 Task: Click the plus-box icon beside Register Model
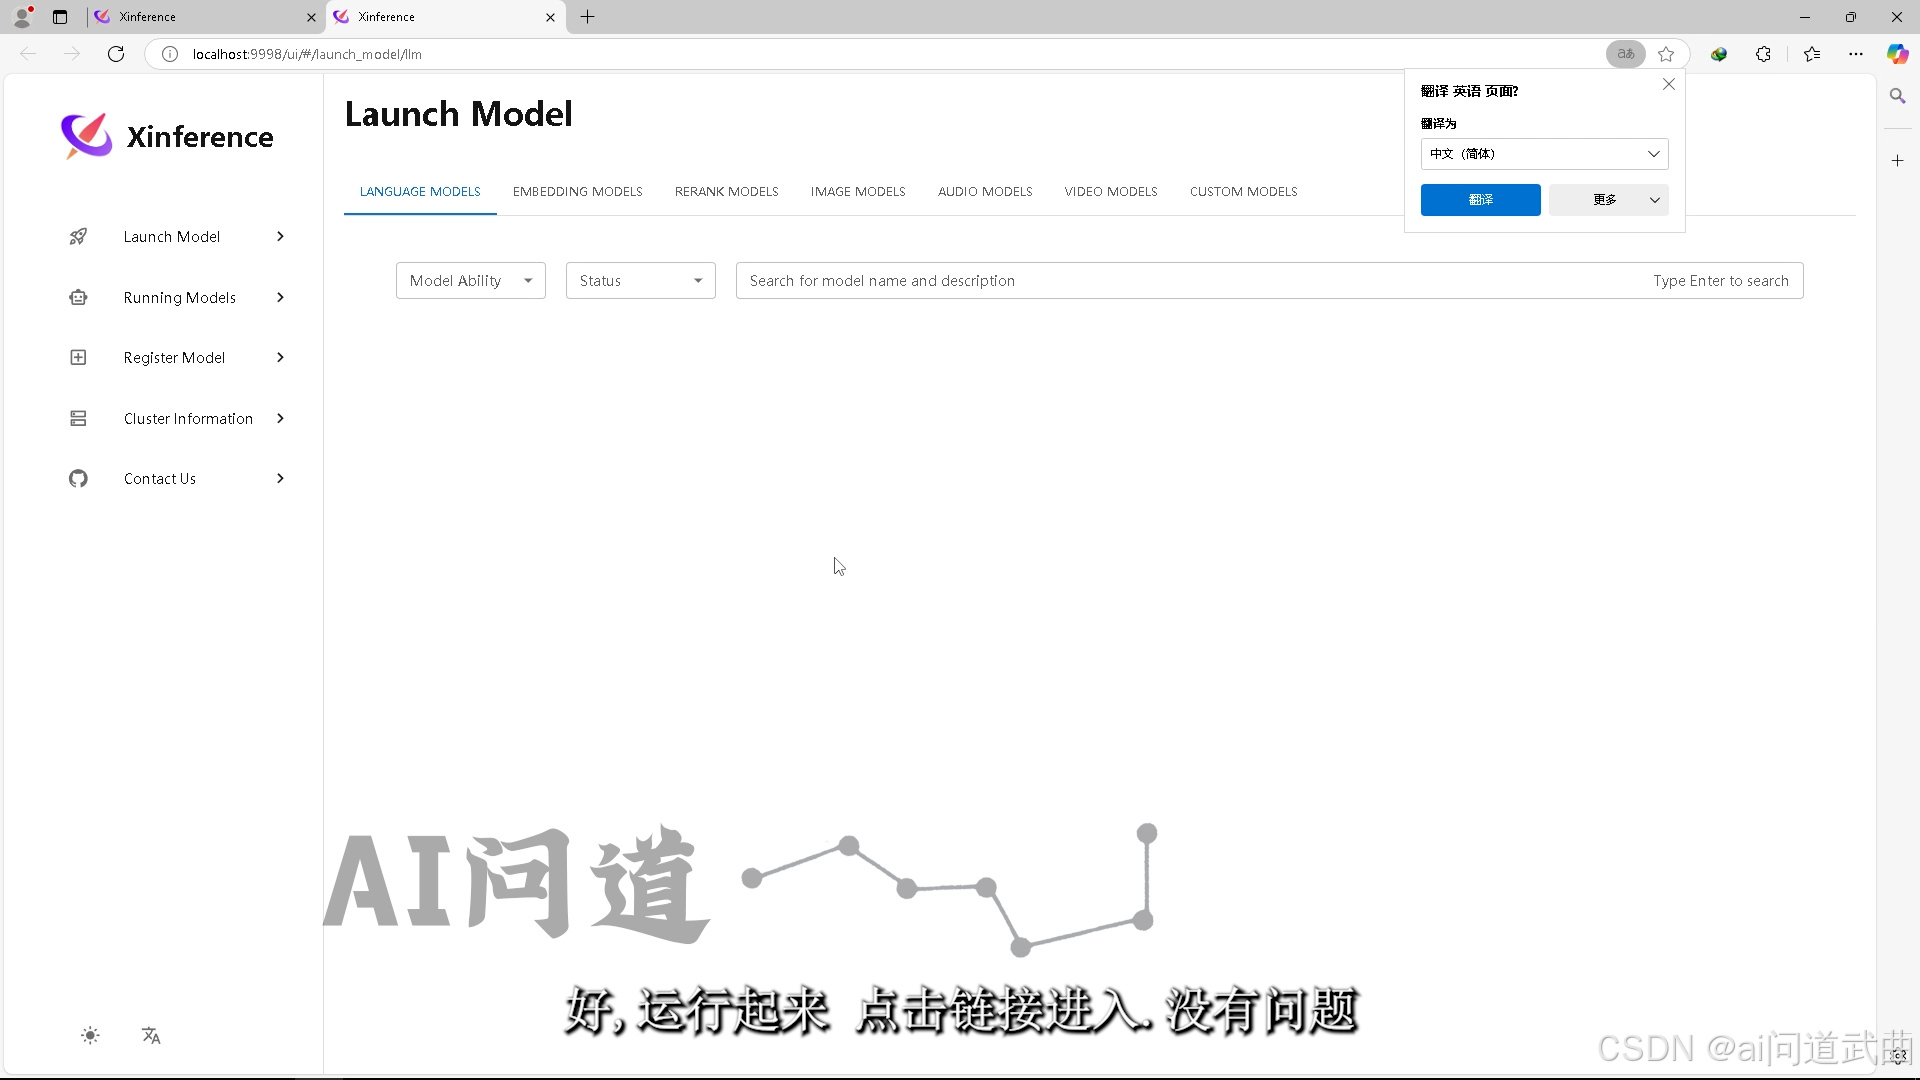coord(78,358)
